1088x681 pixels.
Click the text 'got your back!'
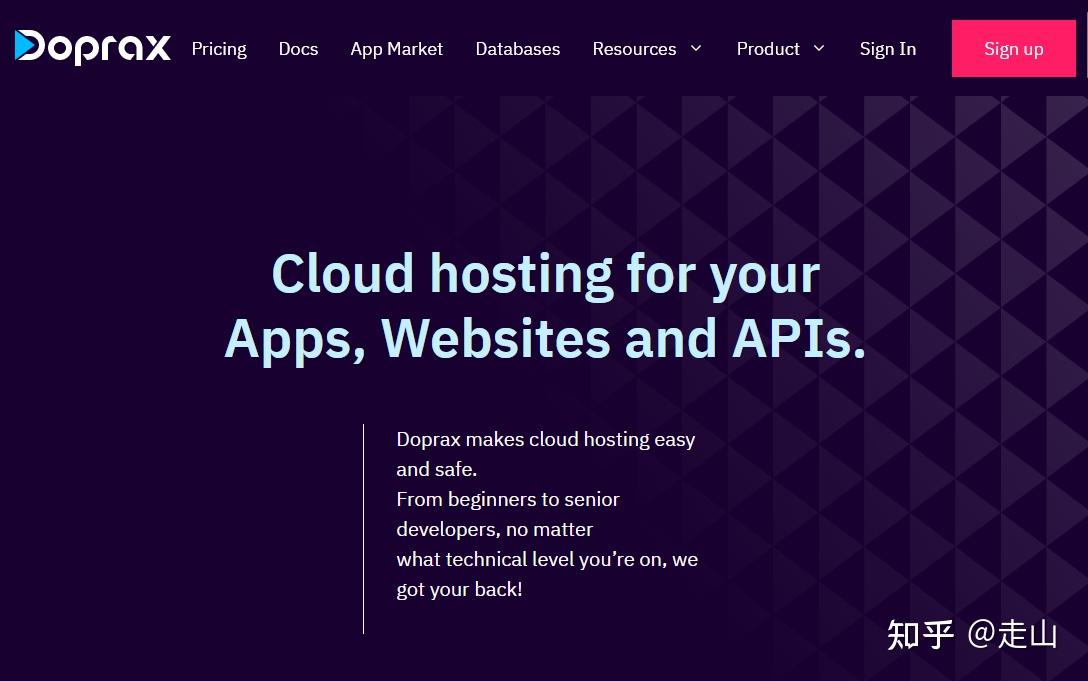click(459, 589)
